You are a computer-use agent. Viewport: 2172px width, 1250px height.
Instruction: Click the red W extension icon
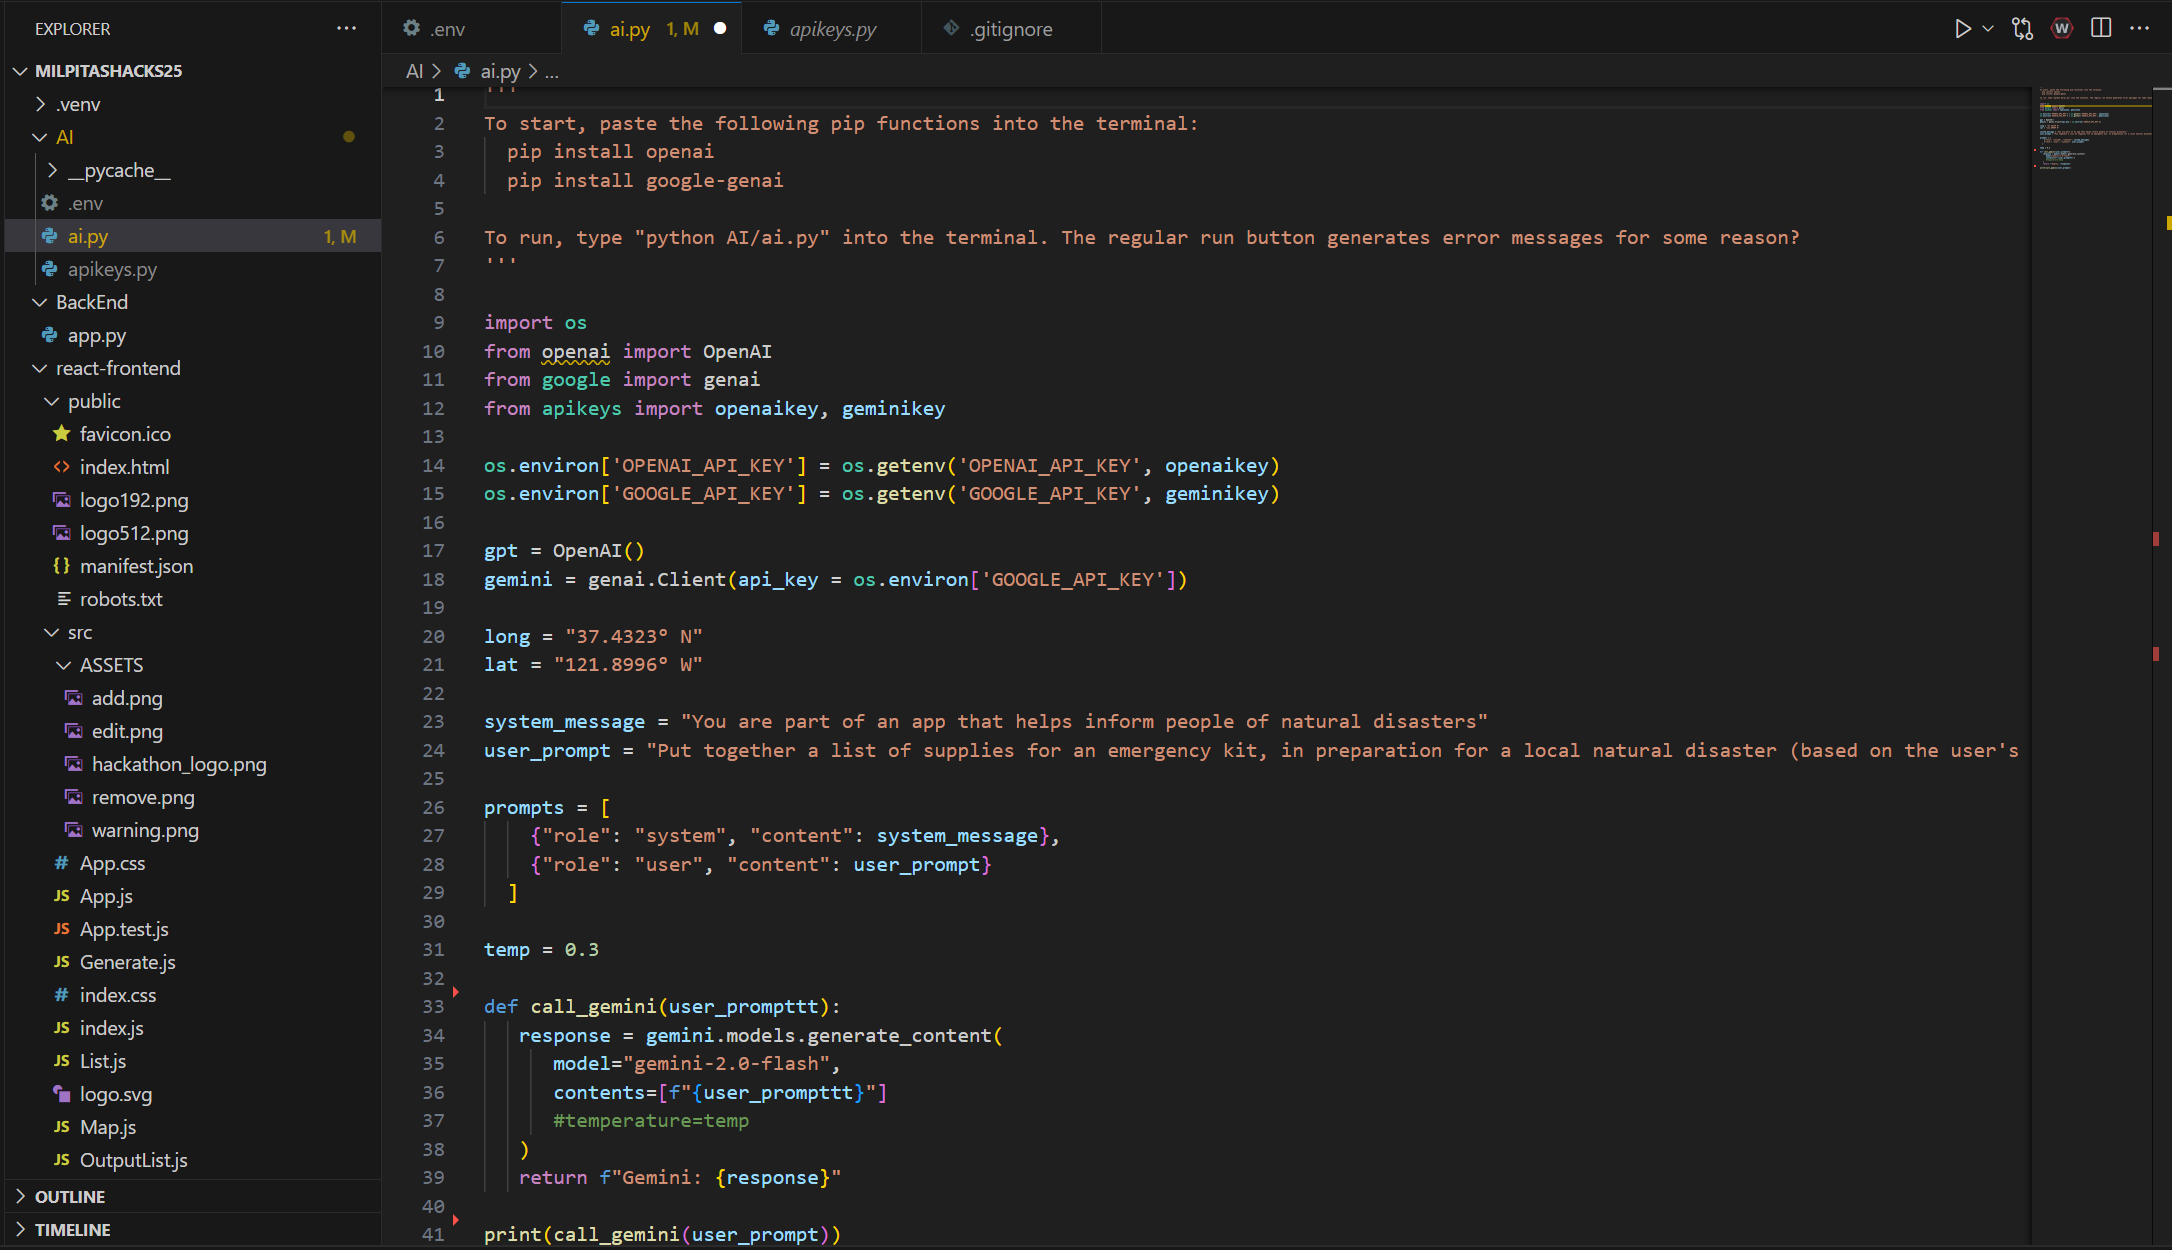[2062, 29]
